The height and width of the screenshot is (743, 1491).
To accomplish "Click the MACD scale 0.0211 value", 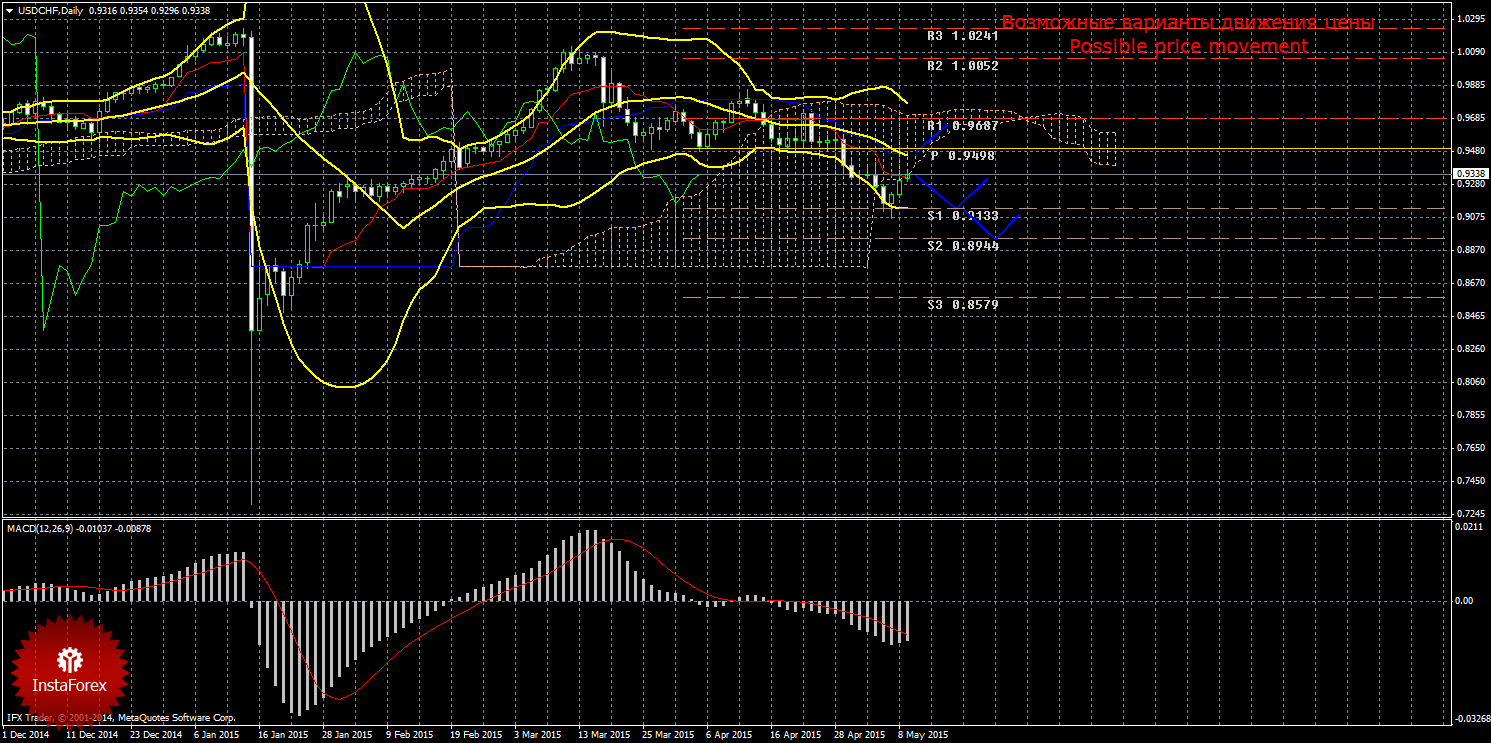I will [x=1469, y=525].
